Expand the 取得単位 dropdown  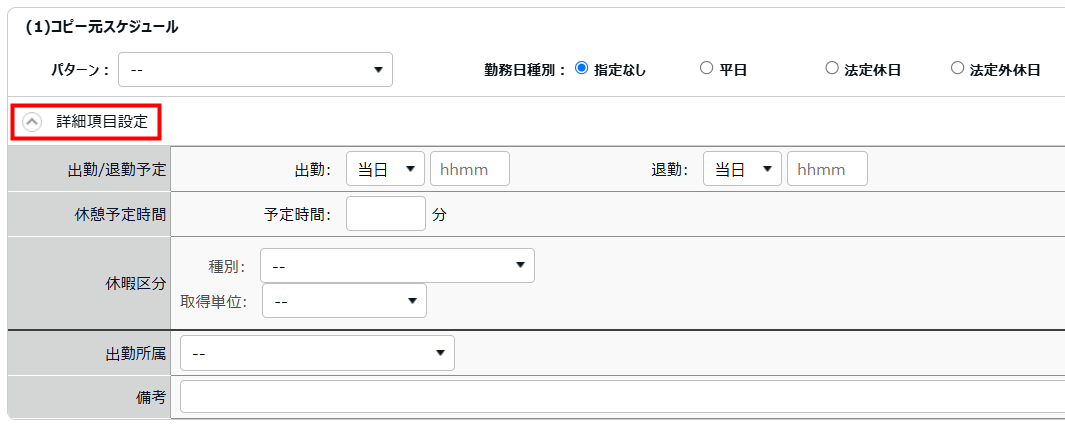pyautogui.click(x=344, y=300)
